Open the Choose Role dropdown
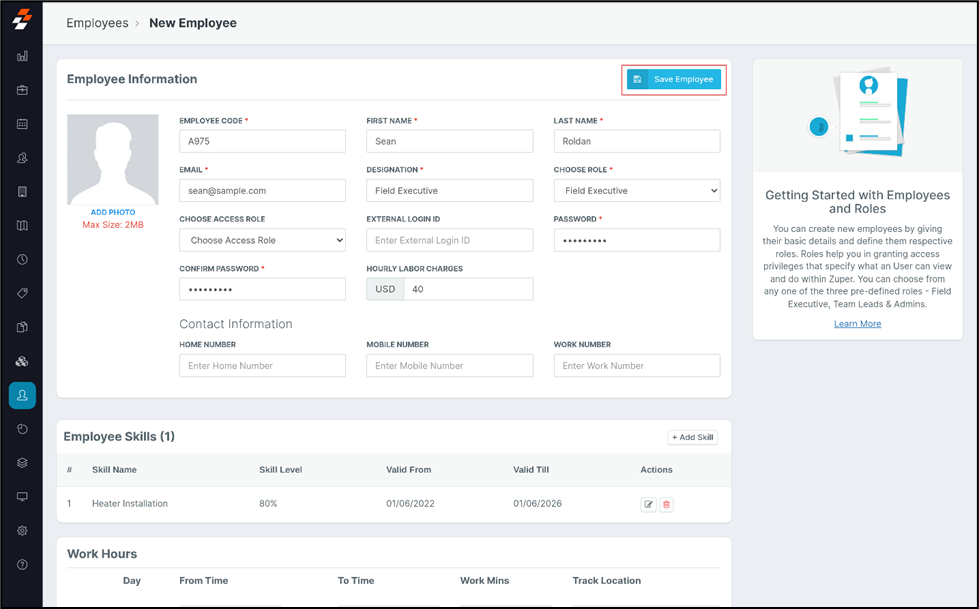The height and width of the screenshot is (609, 979). click(636, 190)
